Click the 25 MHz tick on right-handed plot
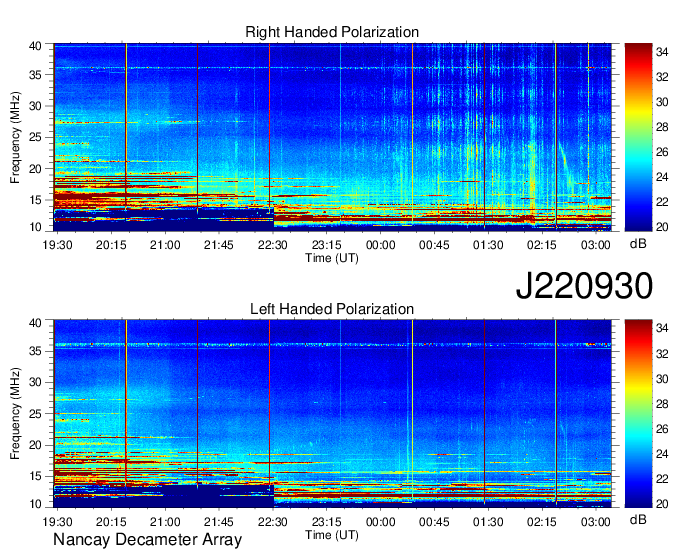 tap(35, 137)
